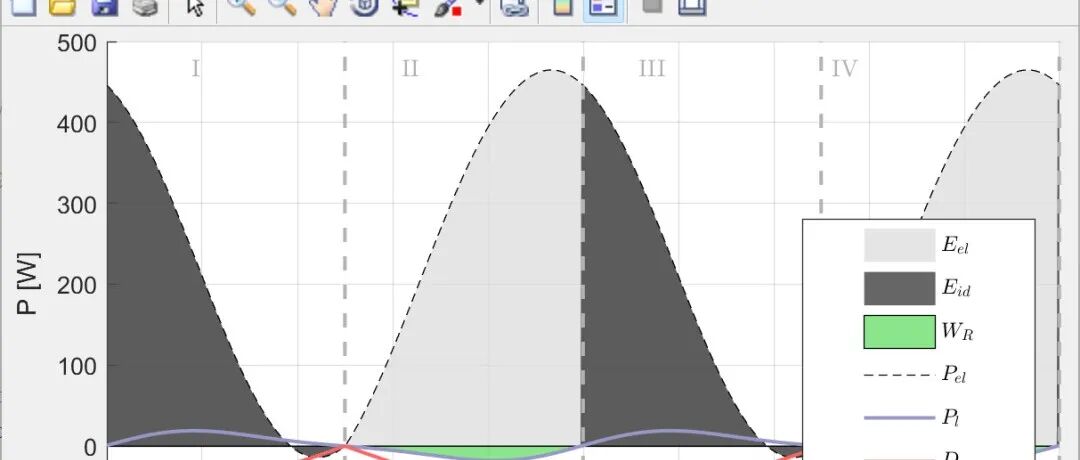Click the green W_R legend swatch
The height and width of the screenshot is (460, 1080).
(900, 331)
